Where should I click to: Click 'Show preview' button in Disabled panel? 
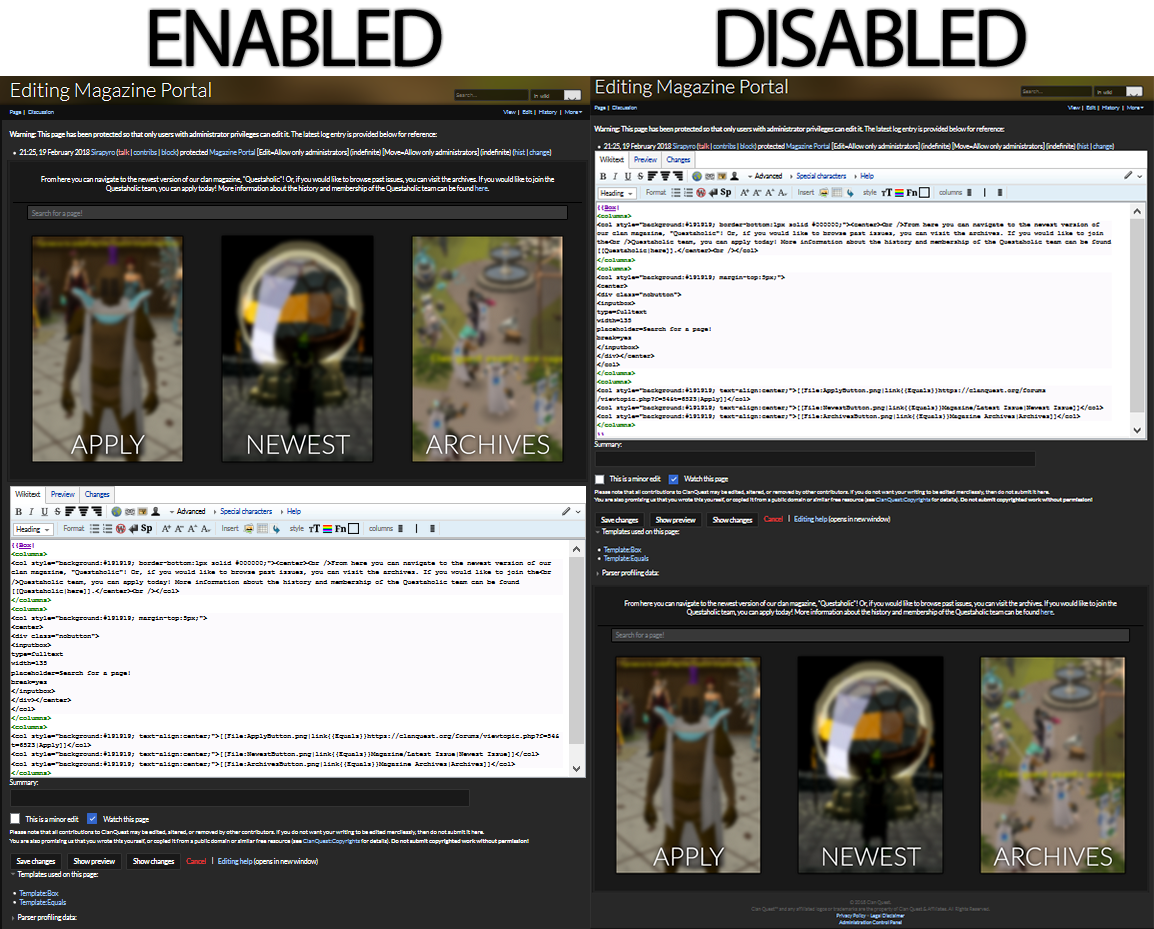pyautogui.click(x=675, y=520)
